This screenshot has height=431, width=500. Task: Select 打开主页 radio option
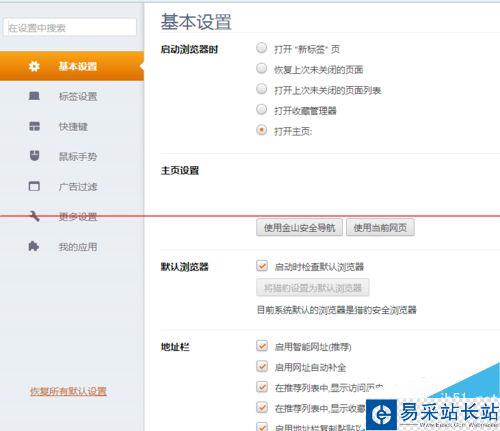pos(262,130)
